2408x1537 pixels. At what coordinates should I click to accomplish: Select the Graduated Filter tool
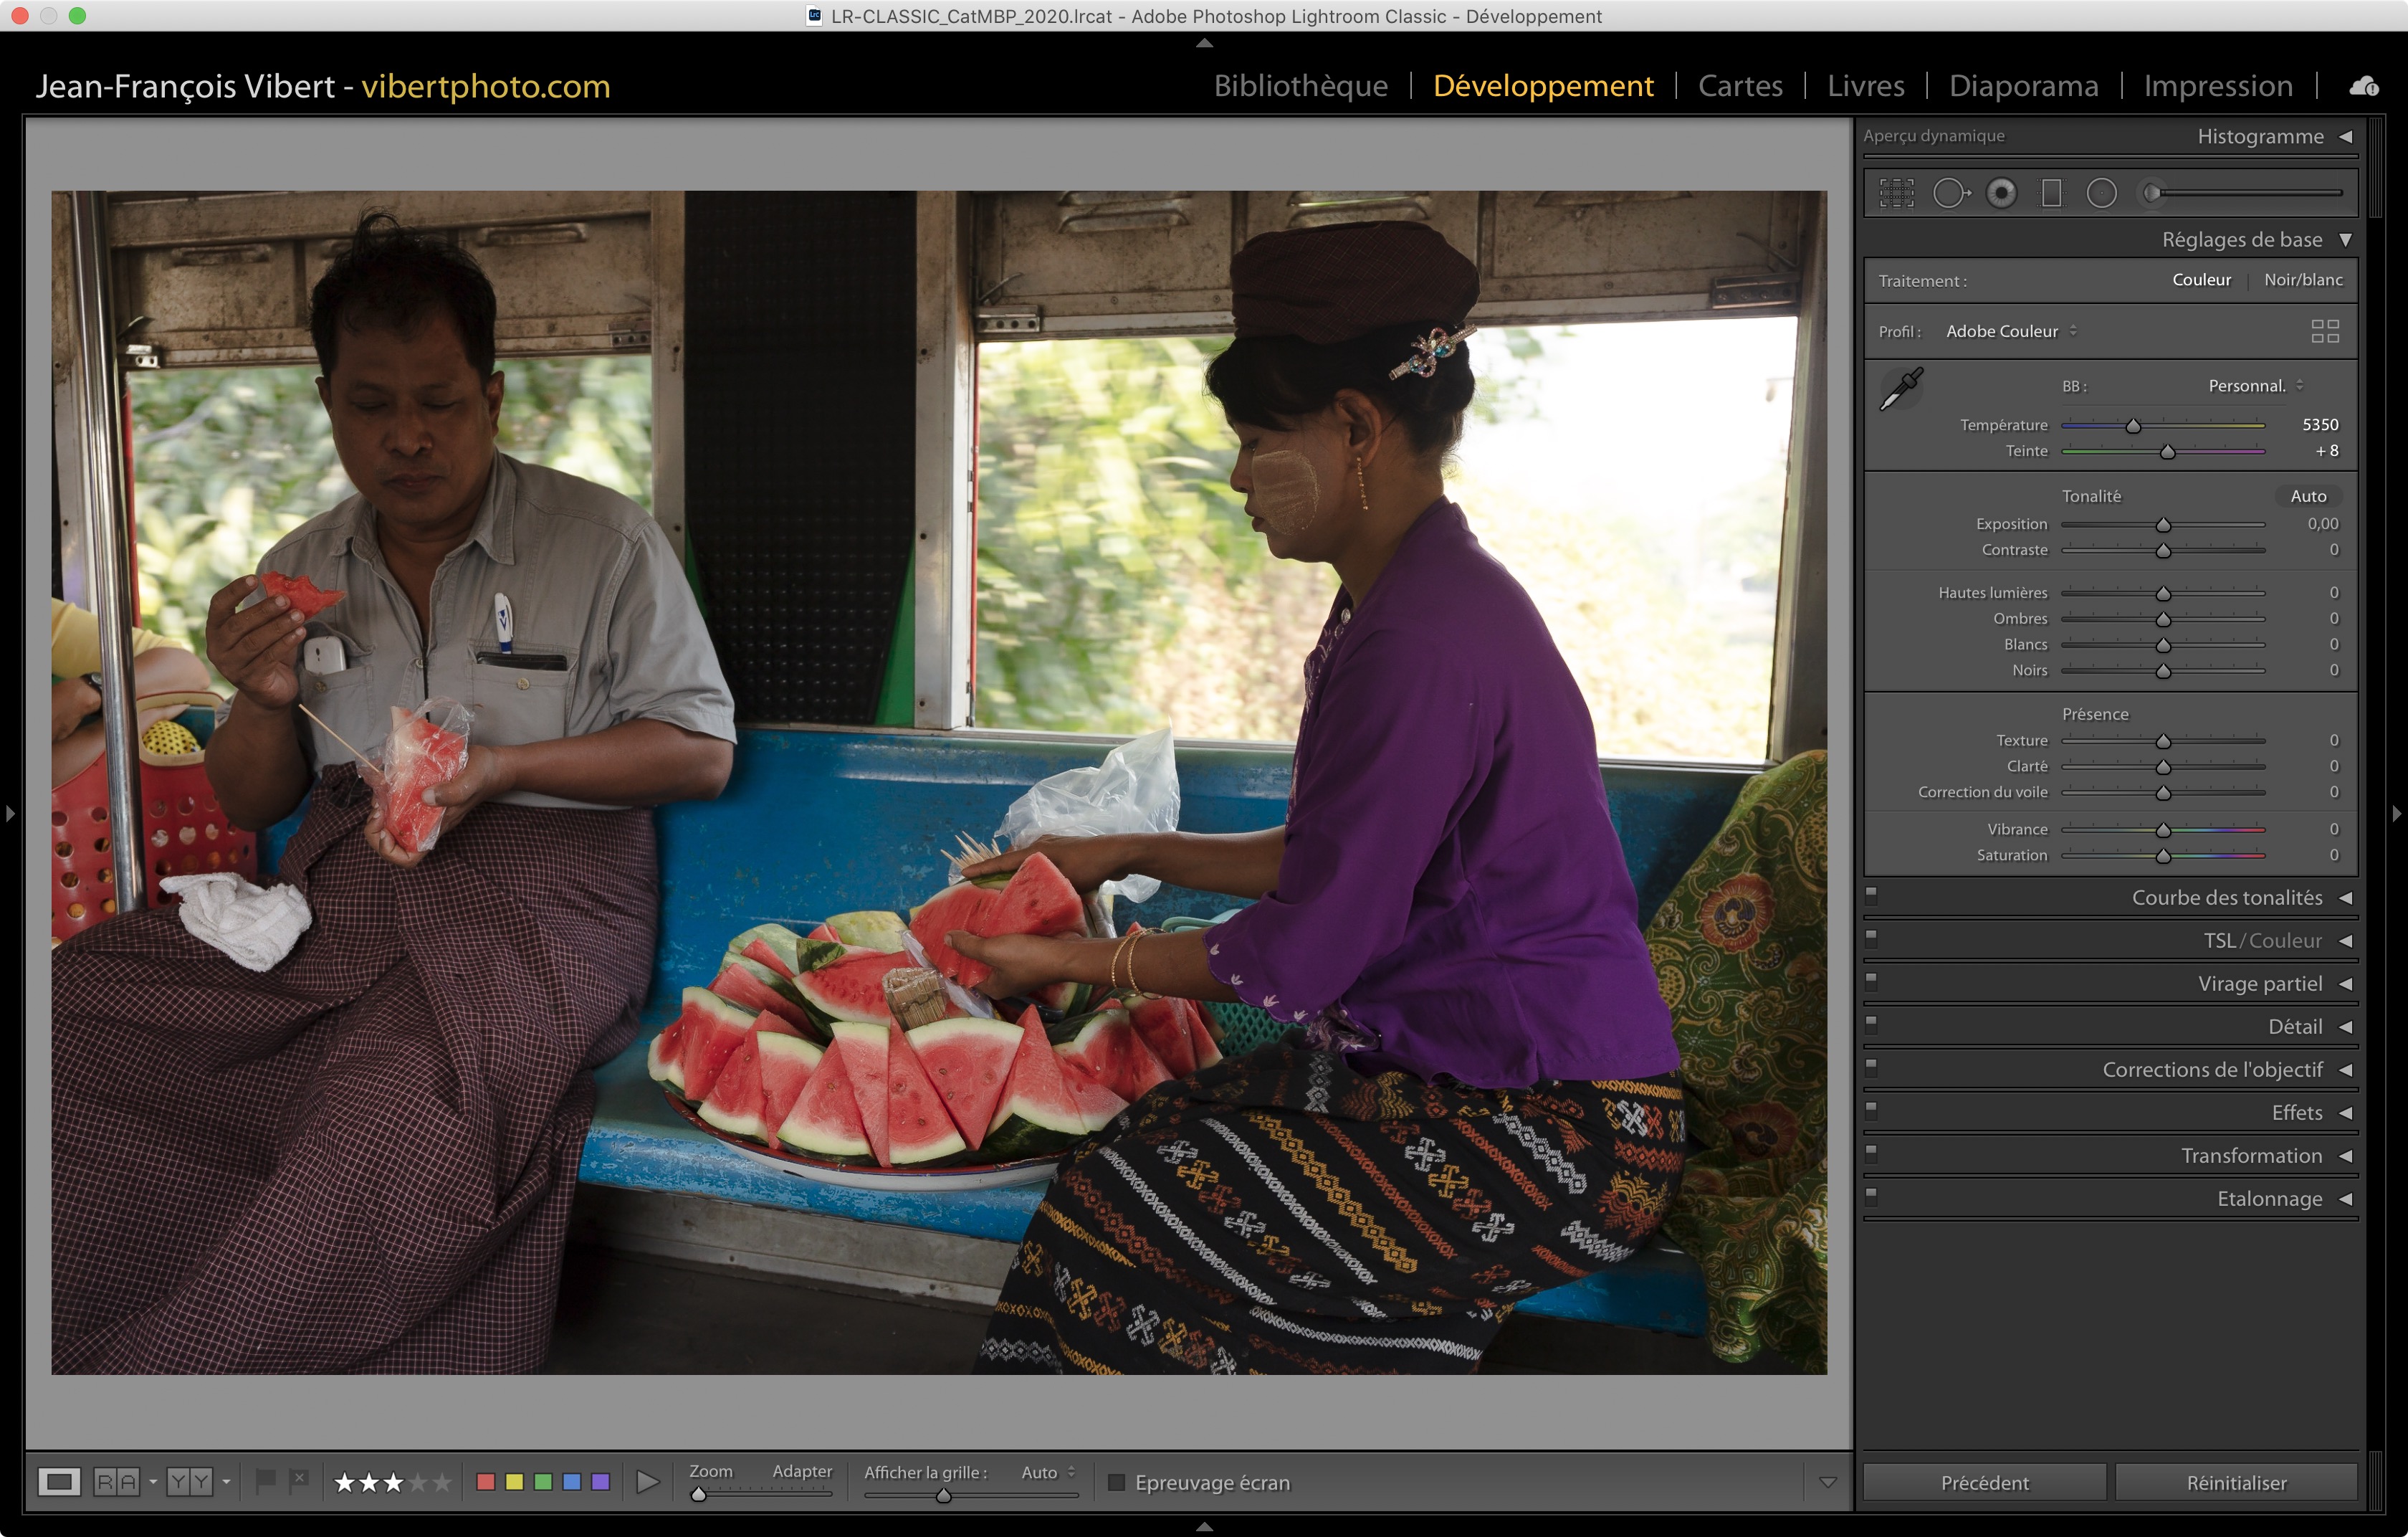pos(2051,193)
